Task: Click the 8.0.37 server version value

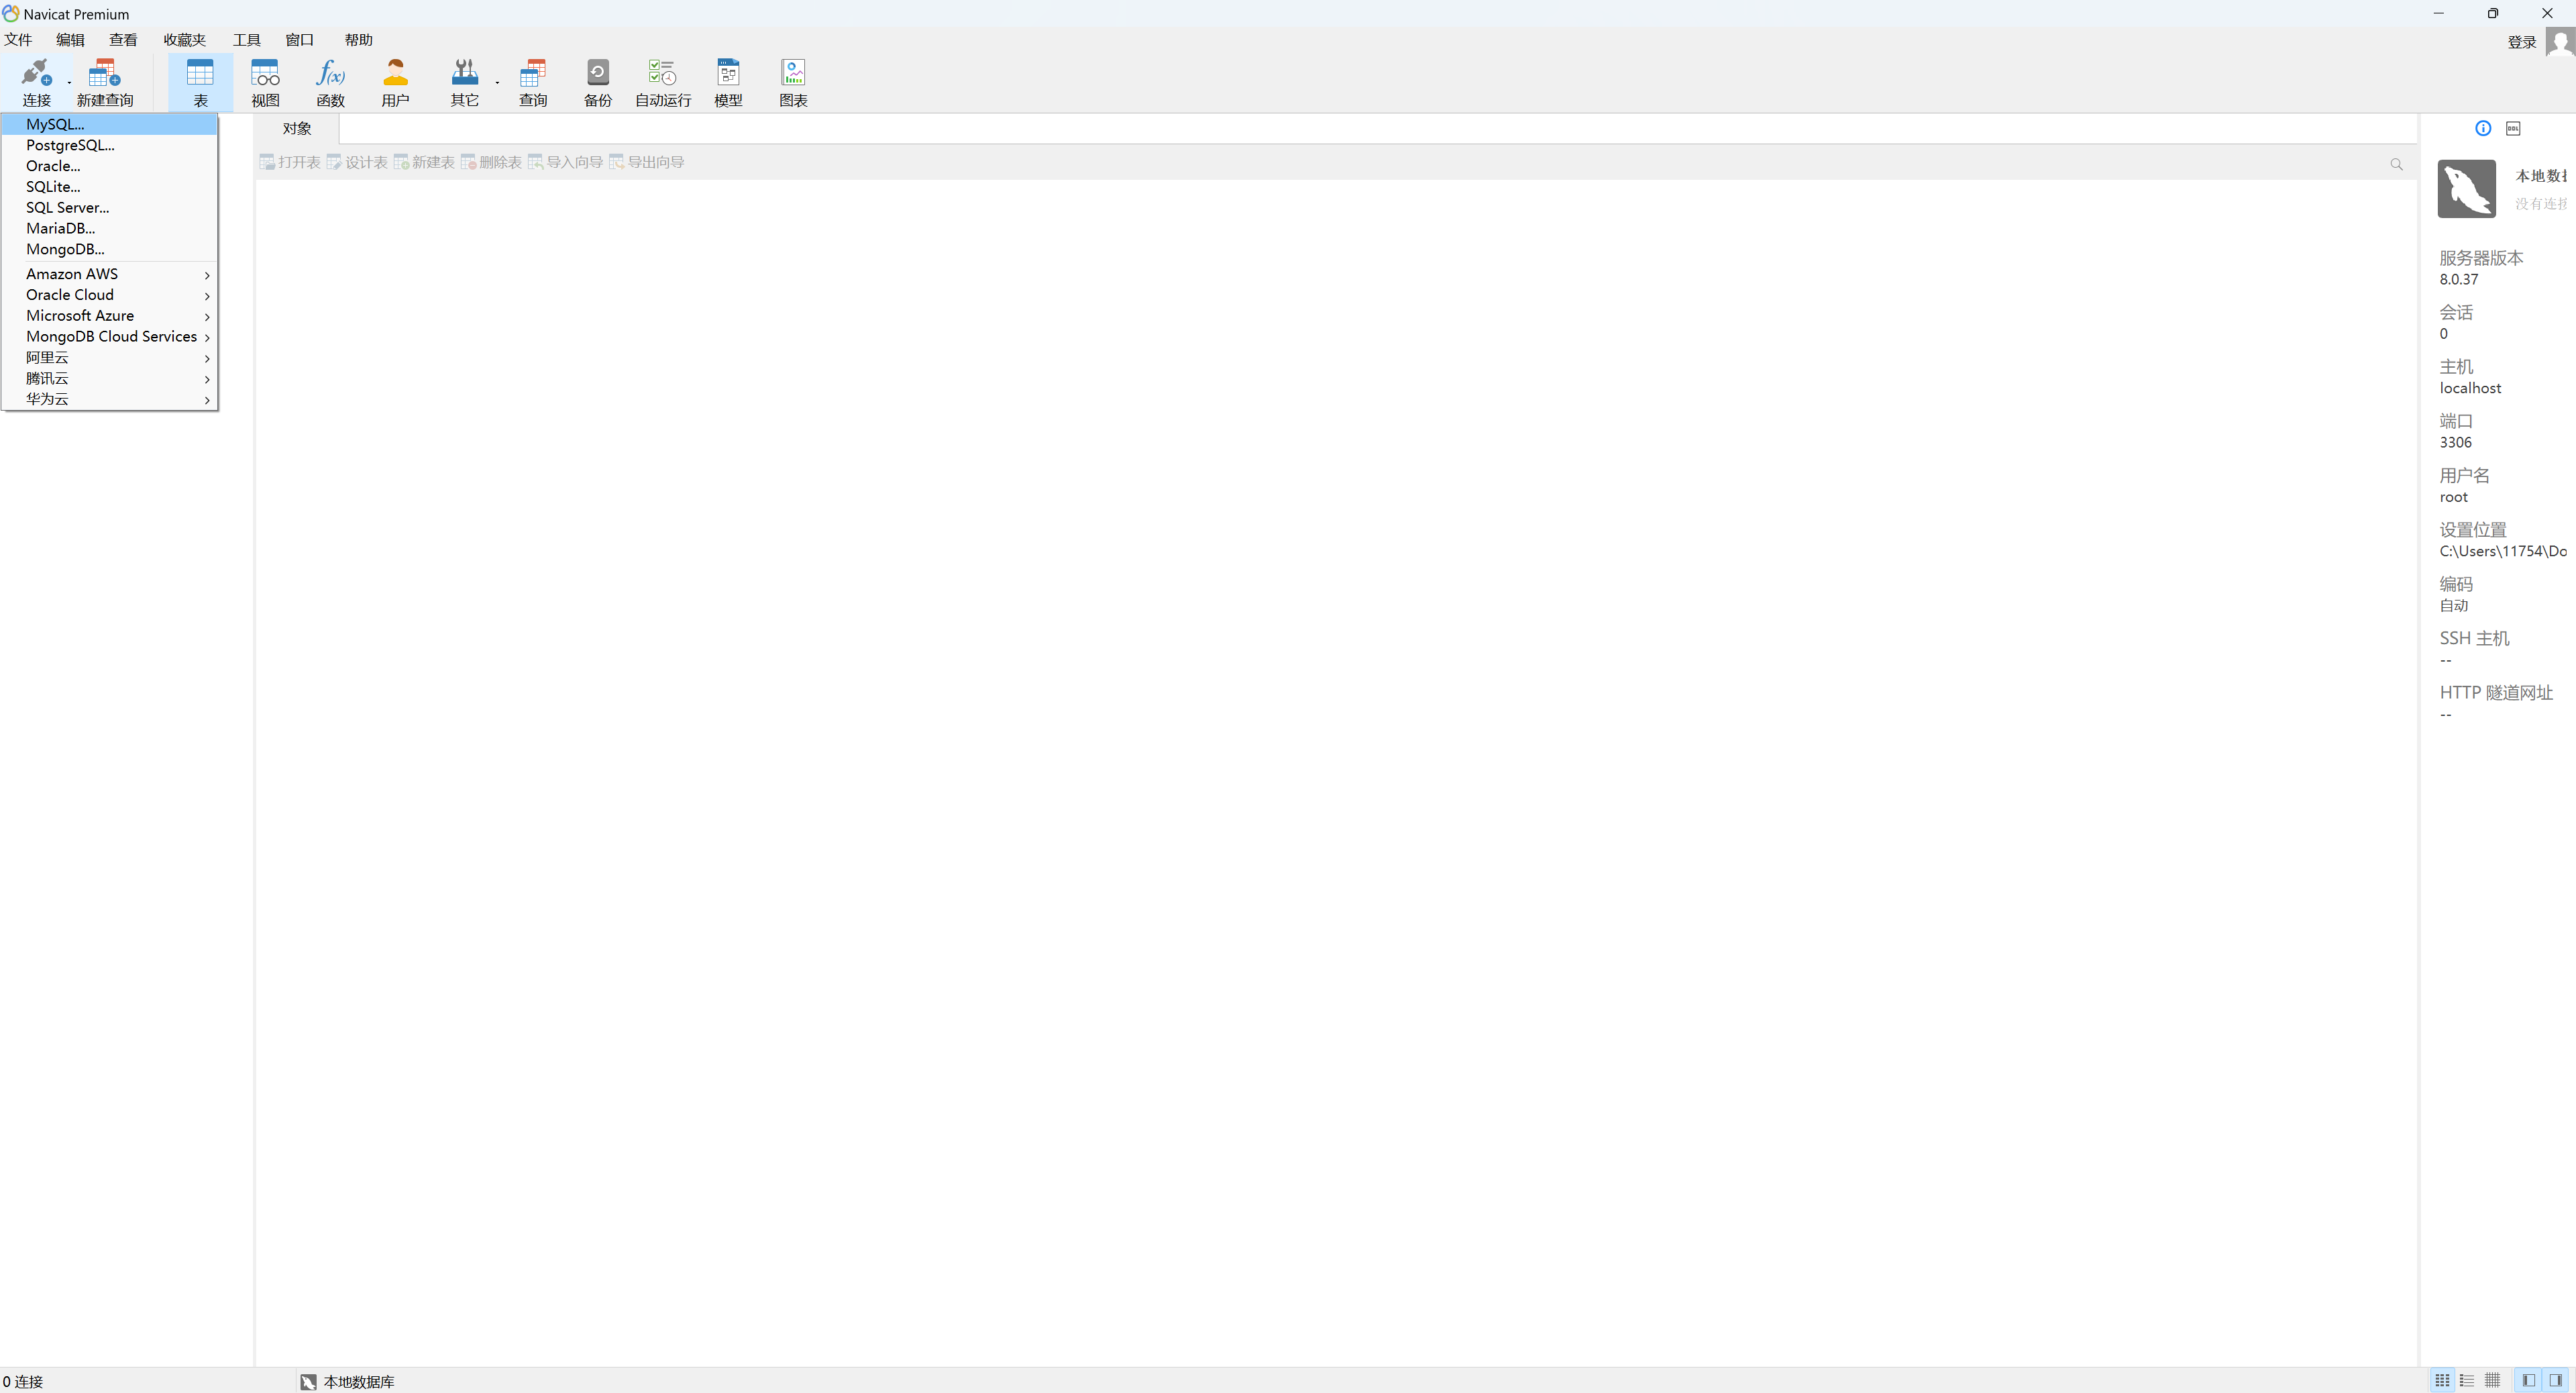Action: pyautogui.click(x=2459, y=279)
